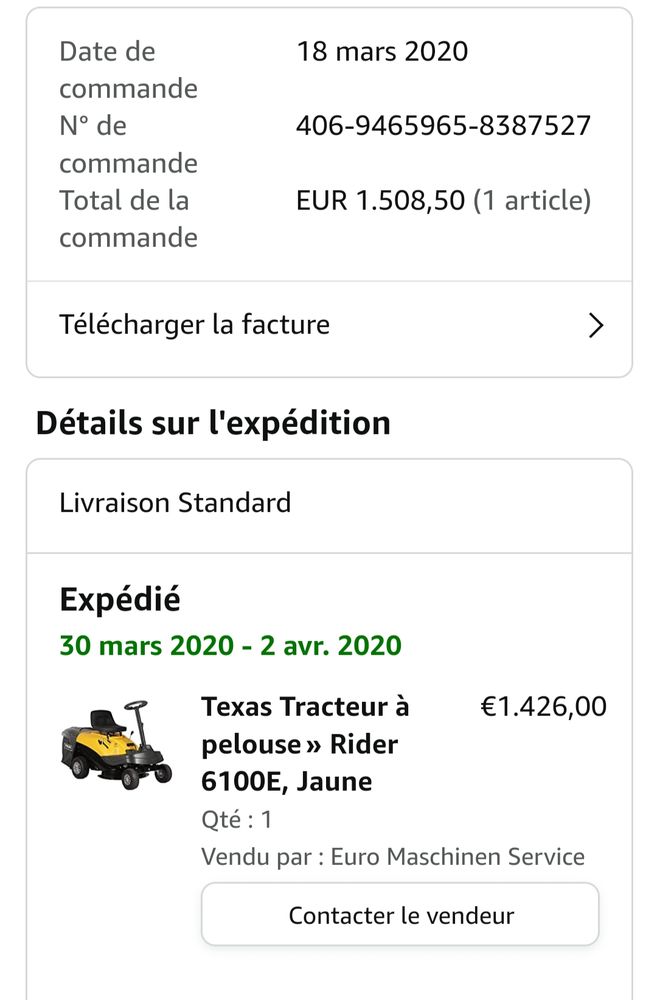Click the Vendu par seller label

click(x=253, y=856)
